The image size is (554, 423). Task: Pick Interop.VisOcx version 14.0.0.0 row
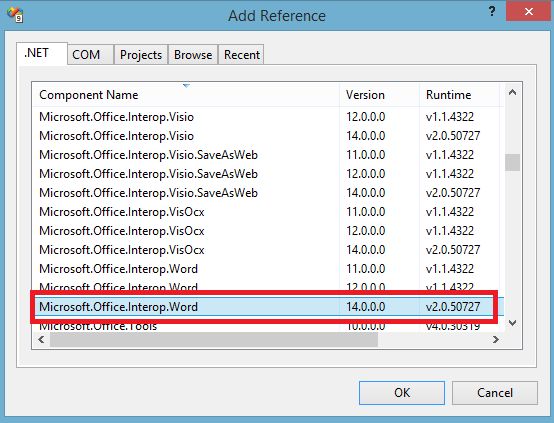point(268,250)
